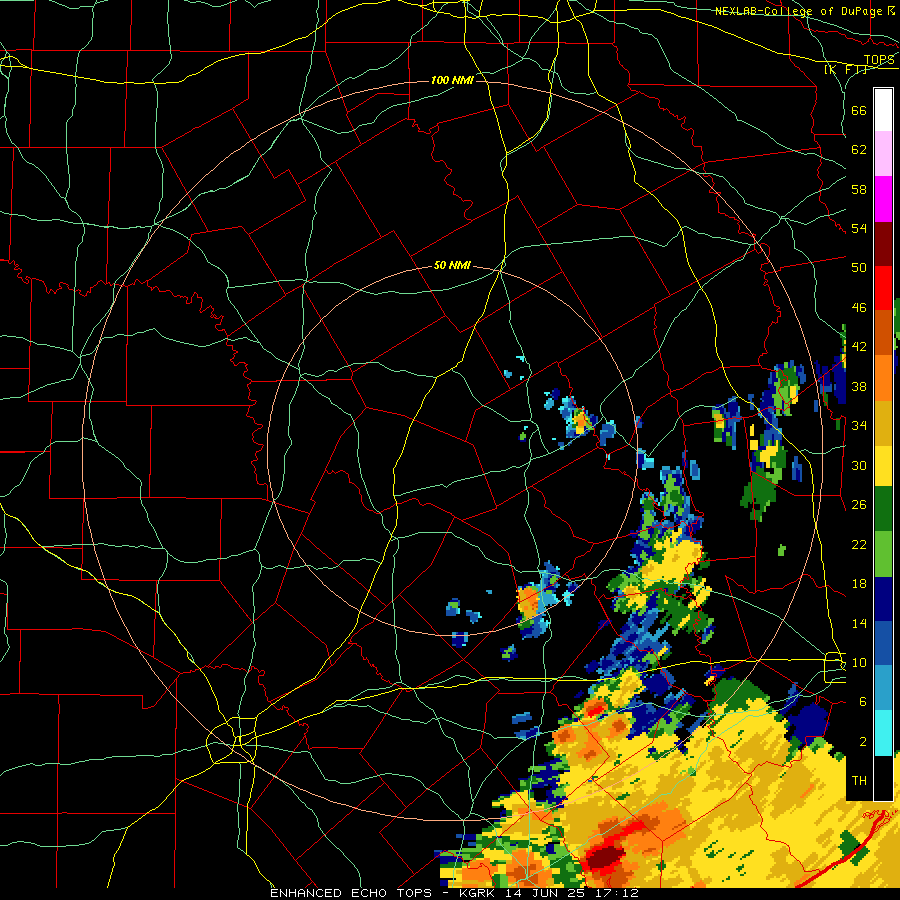Viewport: 900px width, 900px height.
Task: Select the magenta swatch in the legend
Action: pos(883,199)
